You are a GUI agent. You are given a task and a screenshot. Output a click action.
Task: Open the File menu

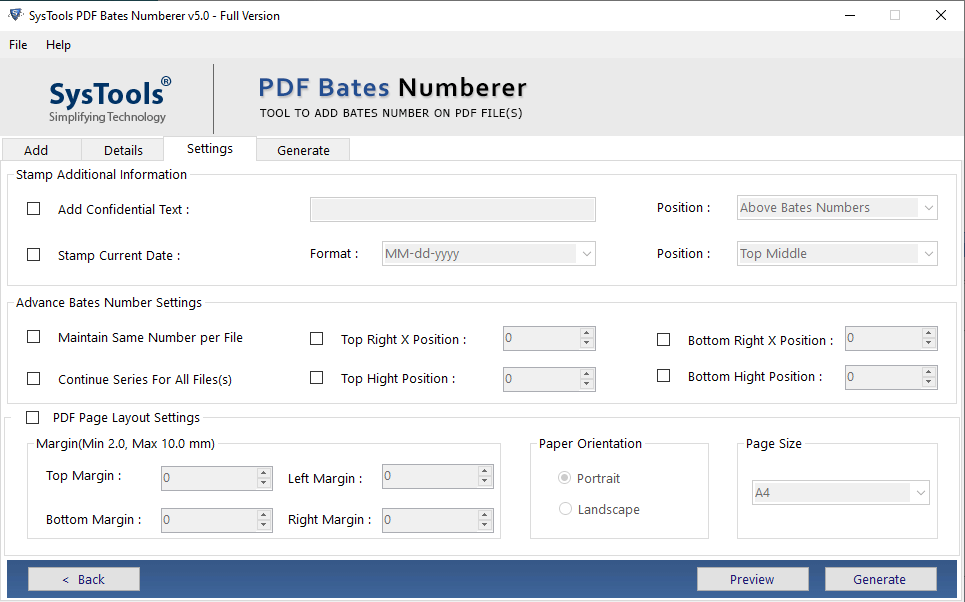tap(18, 45)
